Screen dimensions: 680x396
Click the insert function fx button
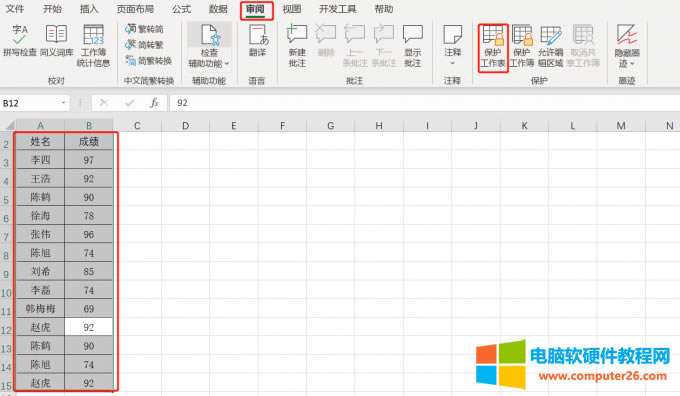point(154,103)
